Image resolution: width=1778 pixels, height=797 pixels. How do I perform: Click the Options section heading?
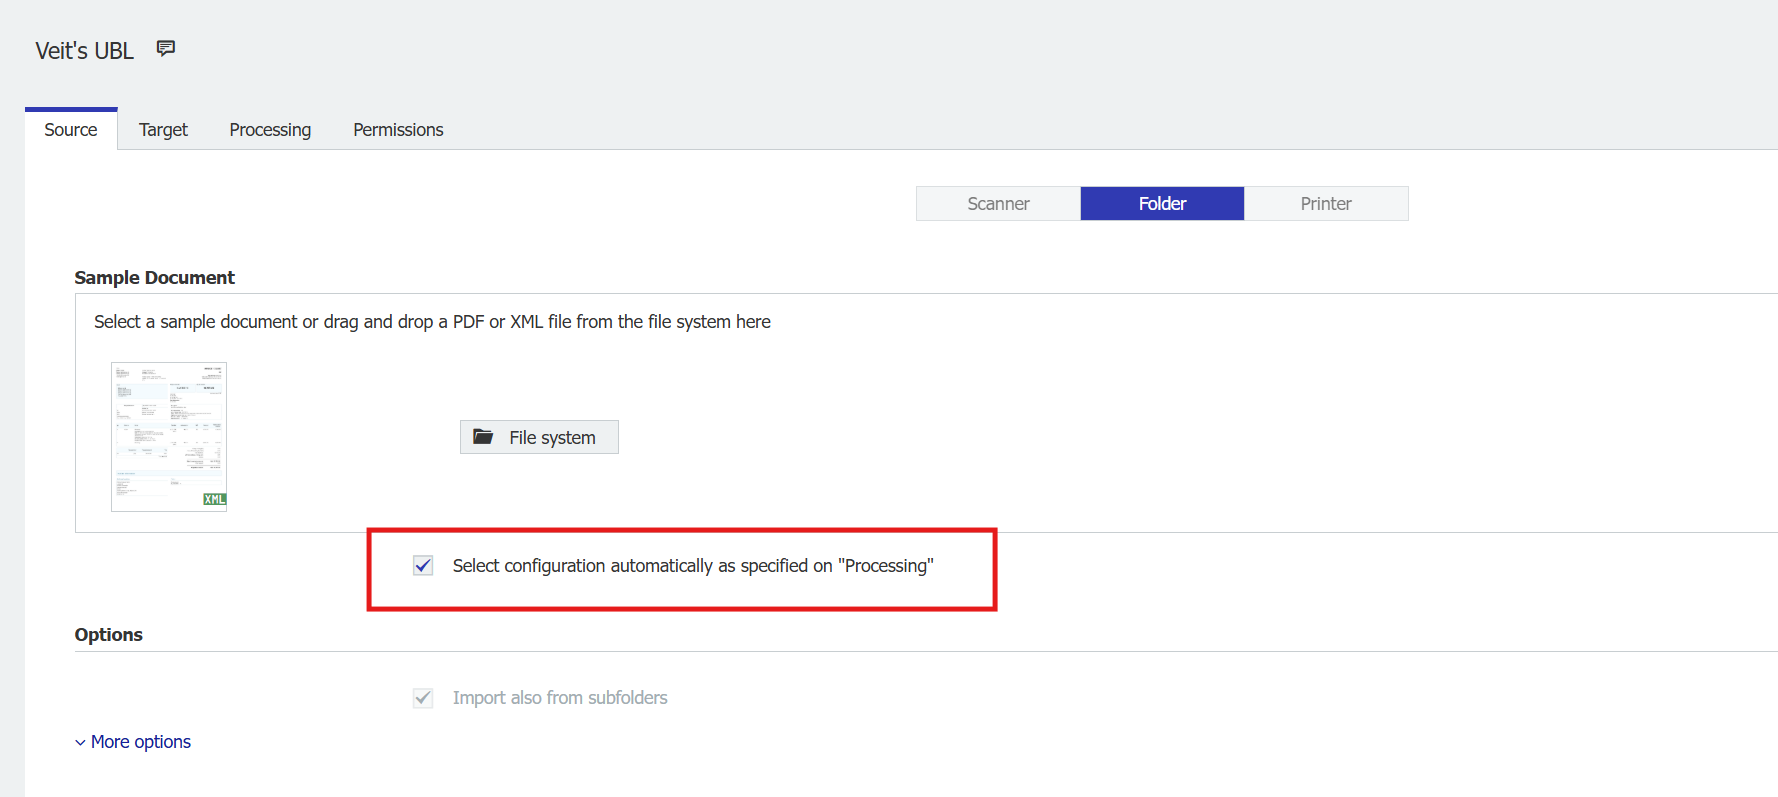pyautogui.click(x=108, y=635)
